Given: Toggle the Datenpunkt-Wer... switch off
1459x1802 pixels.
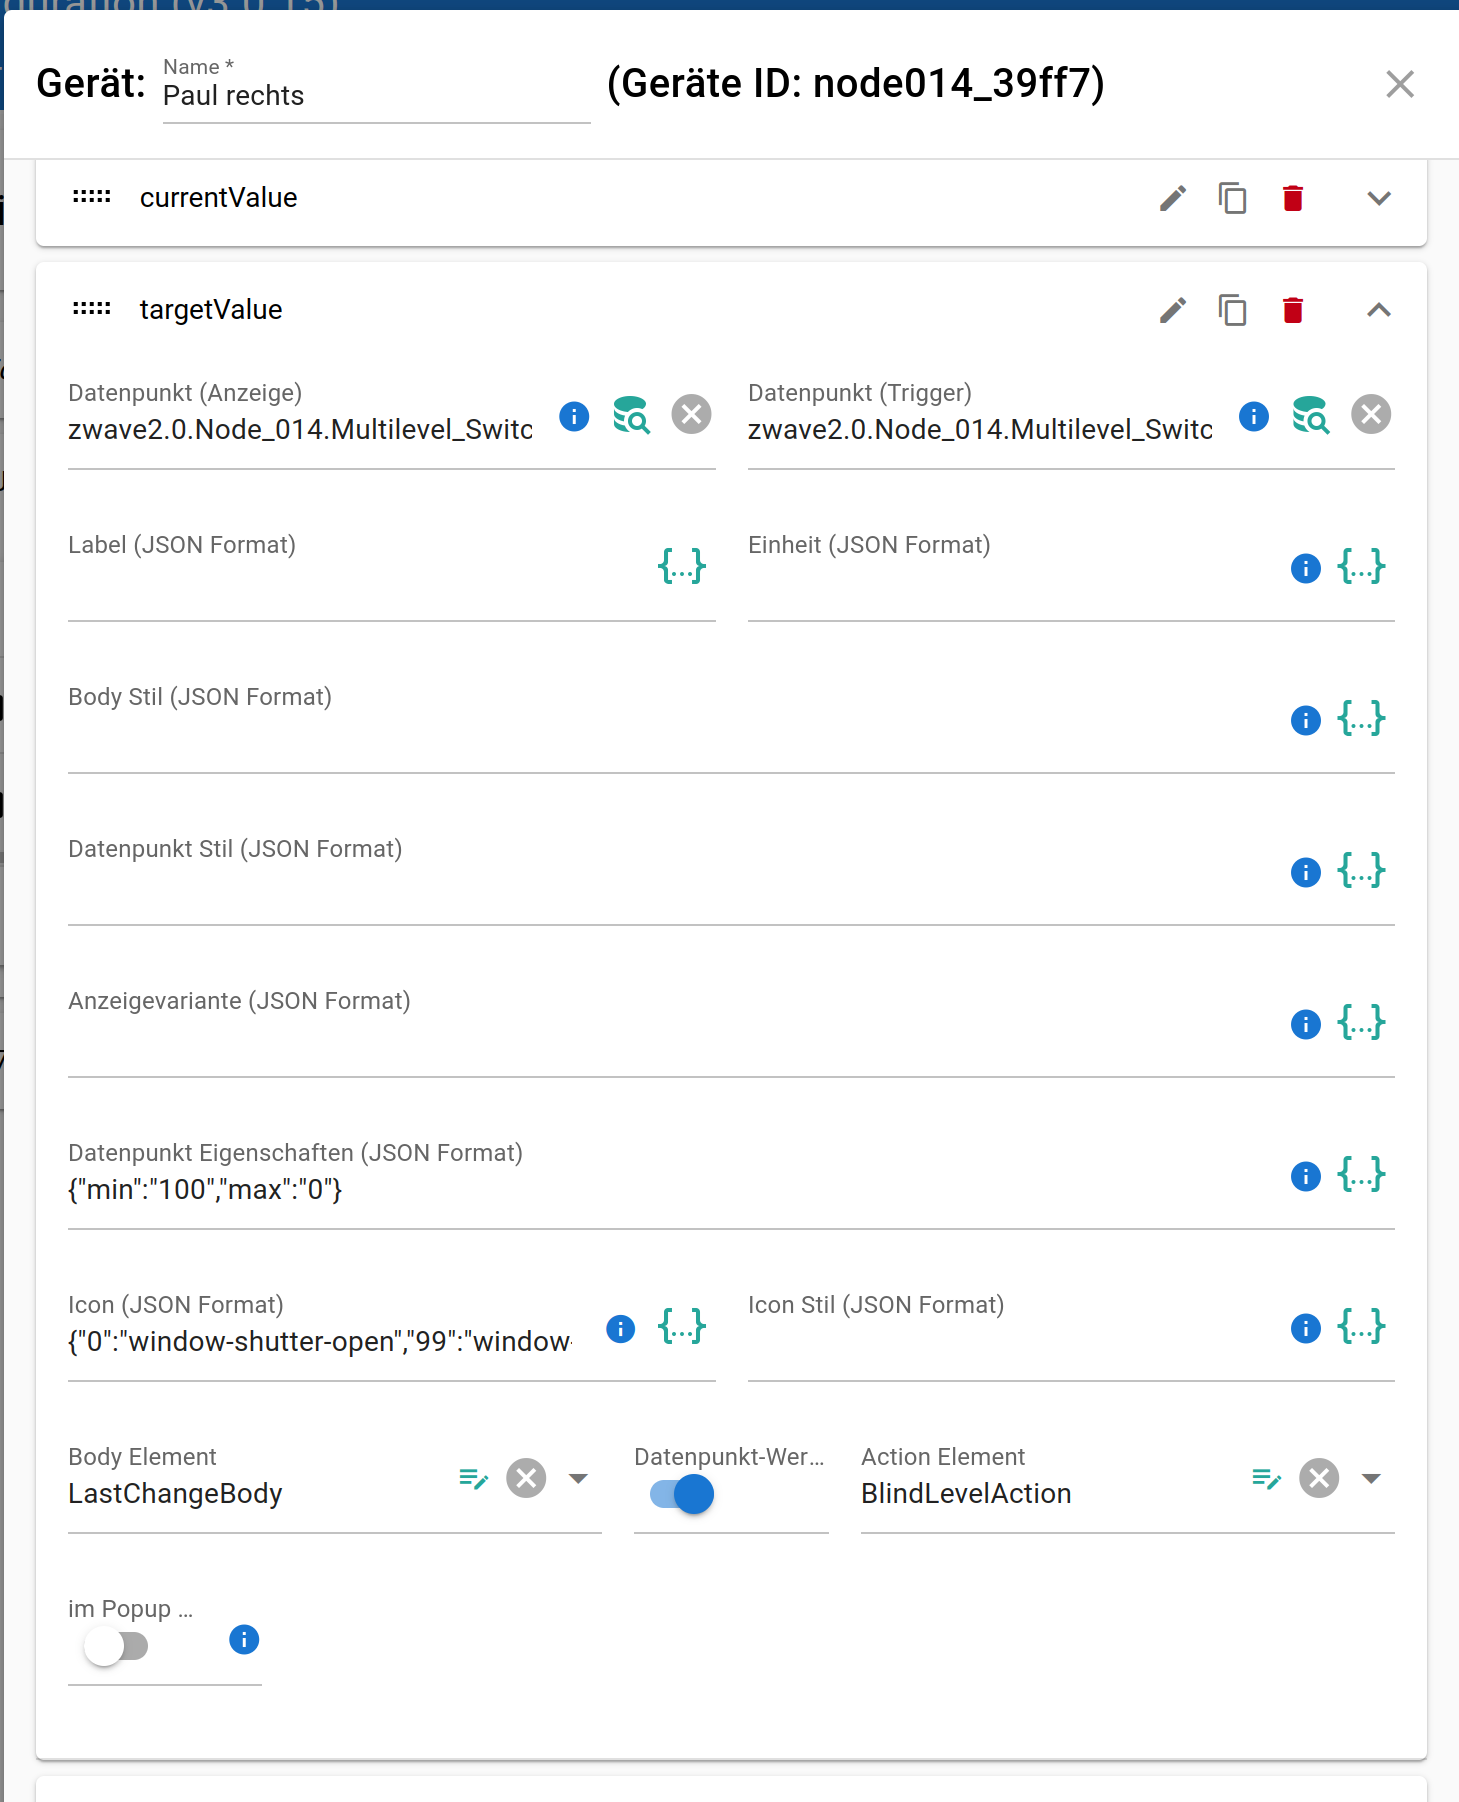Looking at the screenshot, I should [682, 1494].
